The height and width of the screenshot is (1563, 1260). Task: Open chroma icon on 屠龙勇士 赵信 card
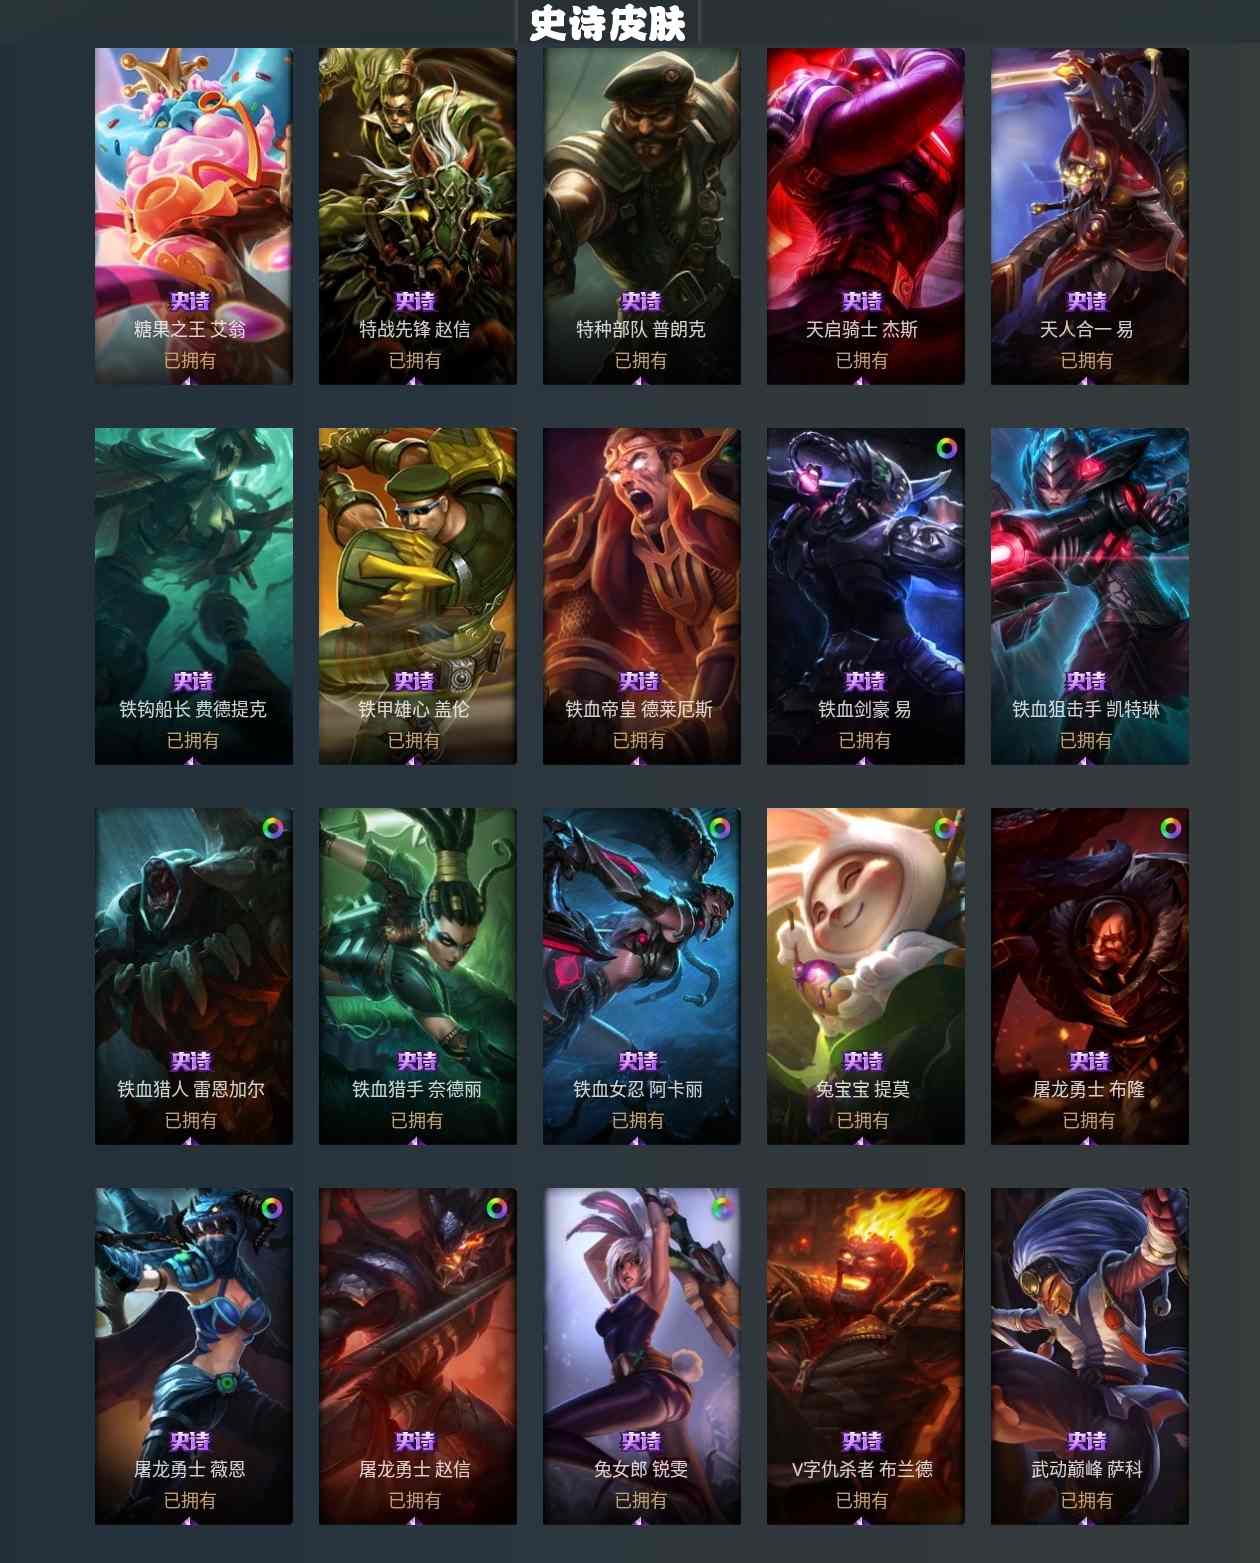click(497, 1208)
